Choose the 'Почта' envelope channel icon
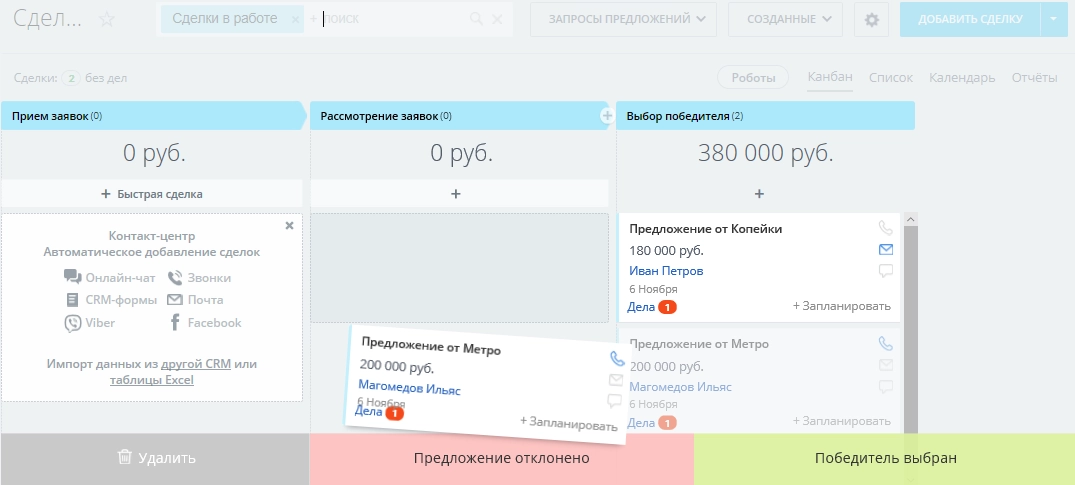Screen dimensions: 1075x485 [175, 299]
